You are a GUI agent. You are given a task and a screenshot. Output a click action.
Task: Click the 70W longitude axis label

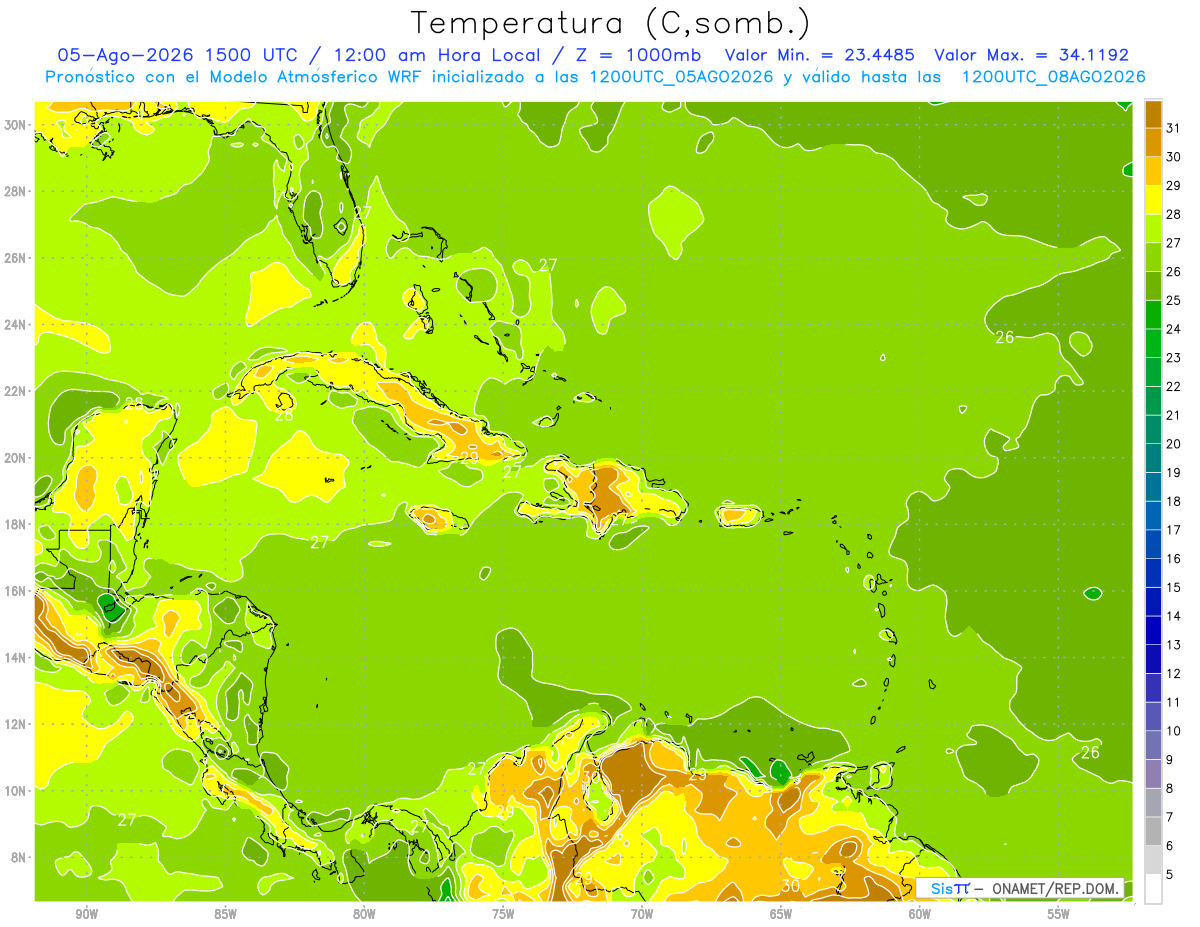click(642, 914)
